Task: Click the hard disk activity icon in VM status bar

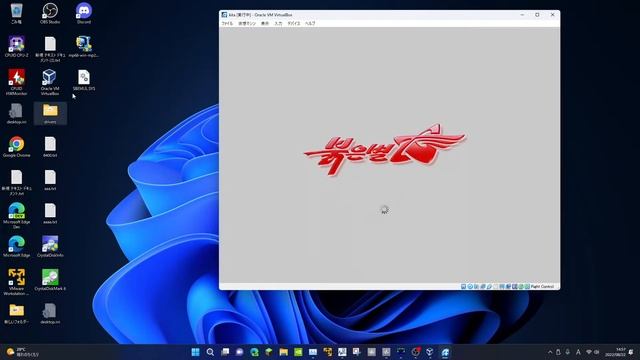Action: (464, 287)
